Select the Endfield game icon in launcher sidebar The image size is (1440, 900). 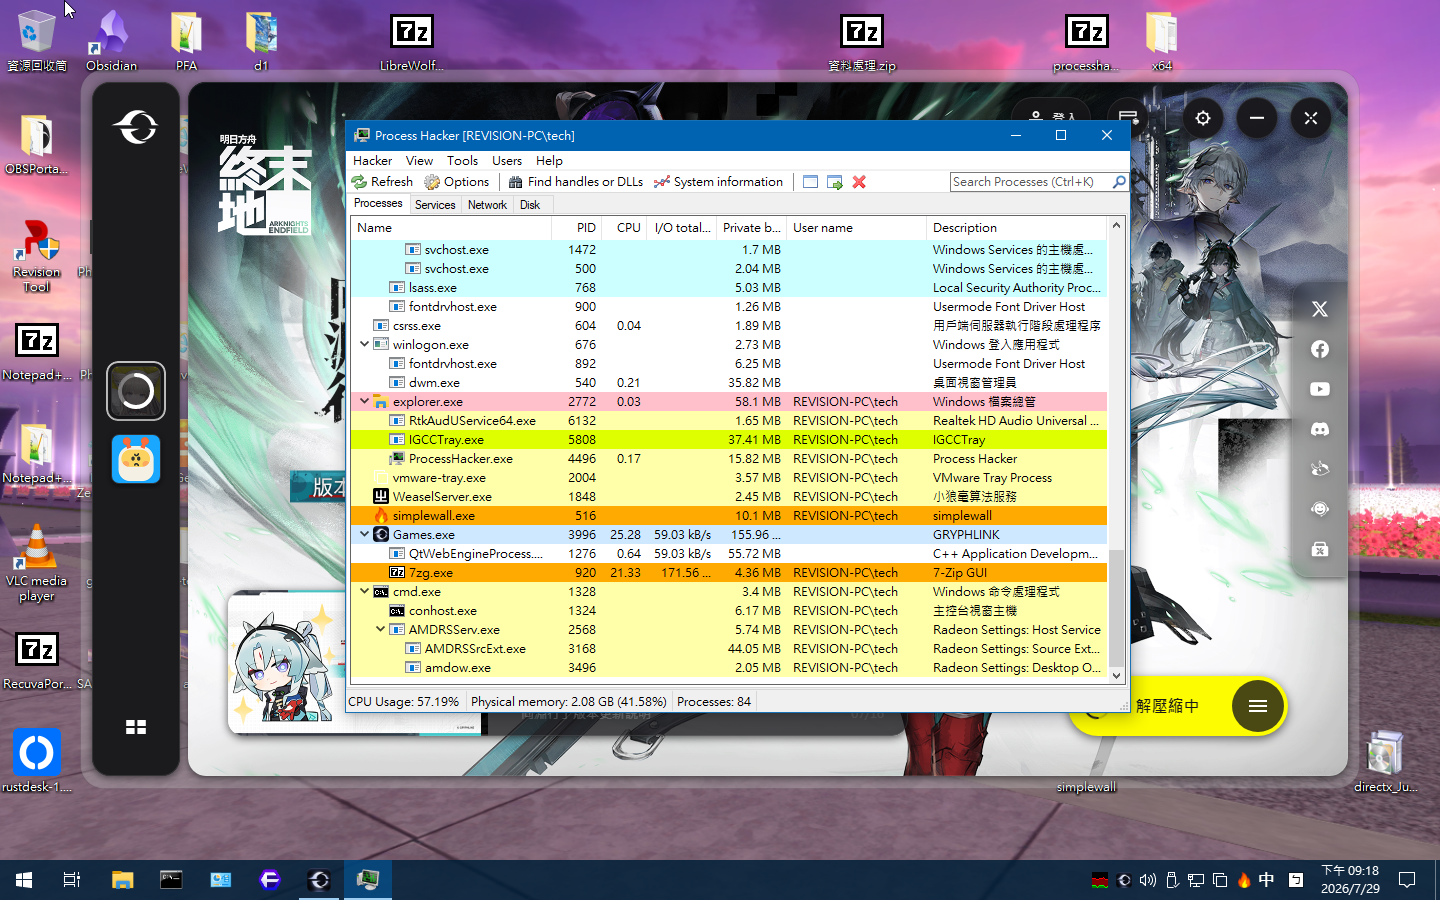136,391
